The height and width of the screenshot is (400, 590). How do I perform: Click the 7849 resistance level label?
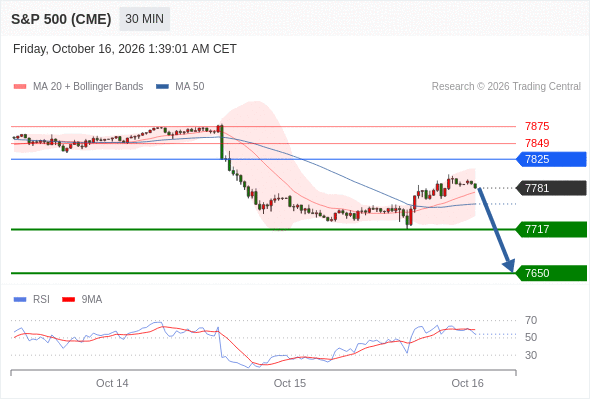coord(537,143)
